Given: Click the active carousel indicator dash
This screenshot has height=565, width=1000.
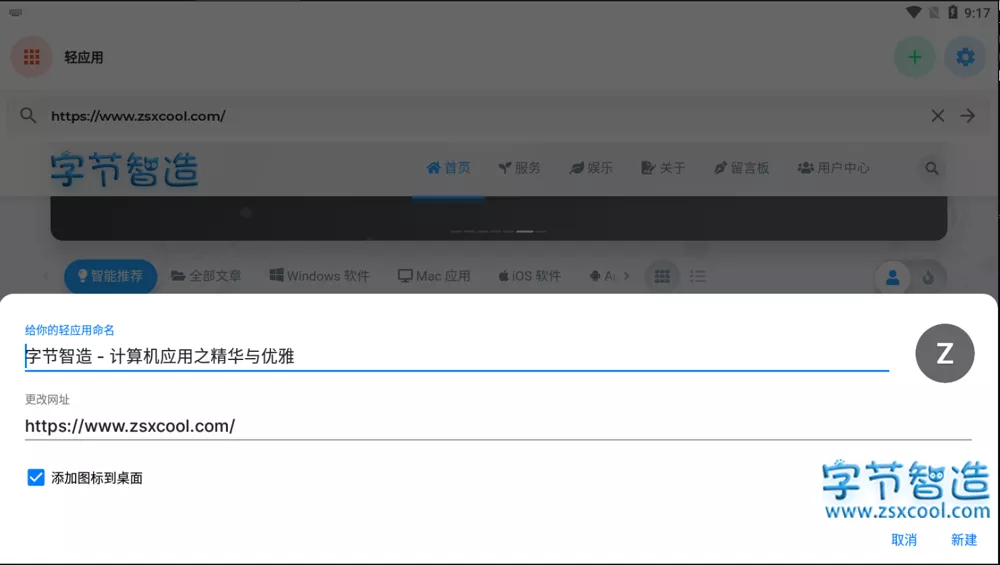Looking at the screenshot, I should click(x=524, y=231).
